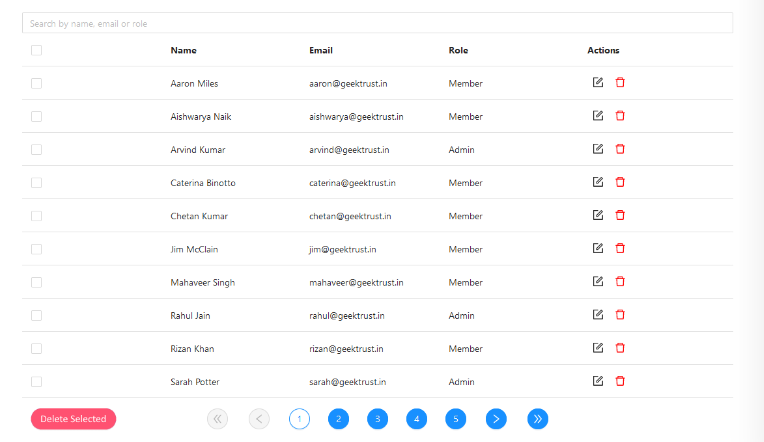Delete Aaron Miles row
This screenshot has height=442, width=764.
[620, 82]
